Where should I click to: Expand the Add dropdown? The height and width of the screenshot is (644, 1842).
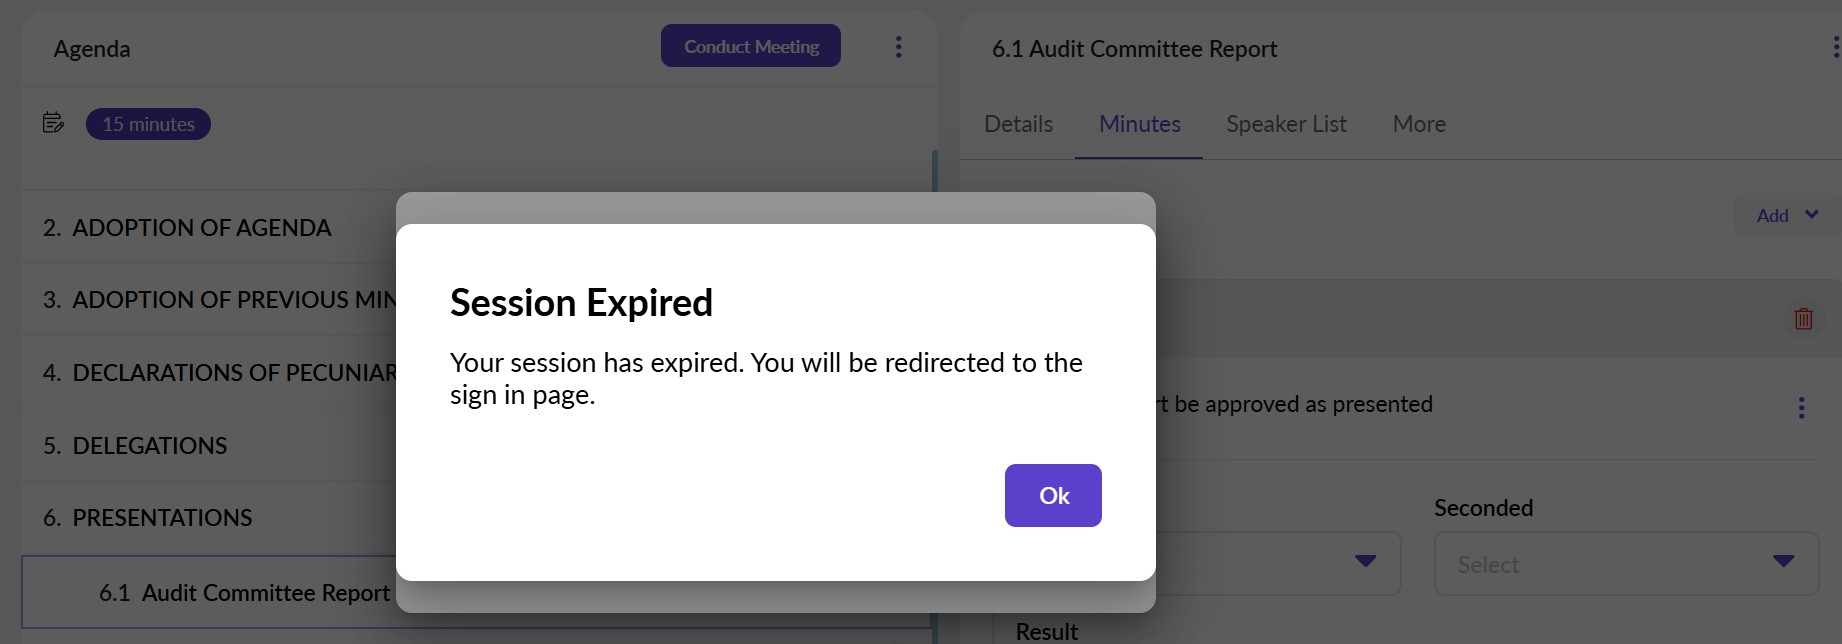1786,215
